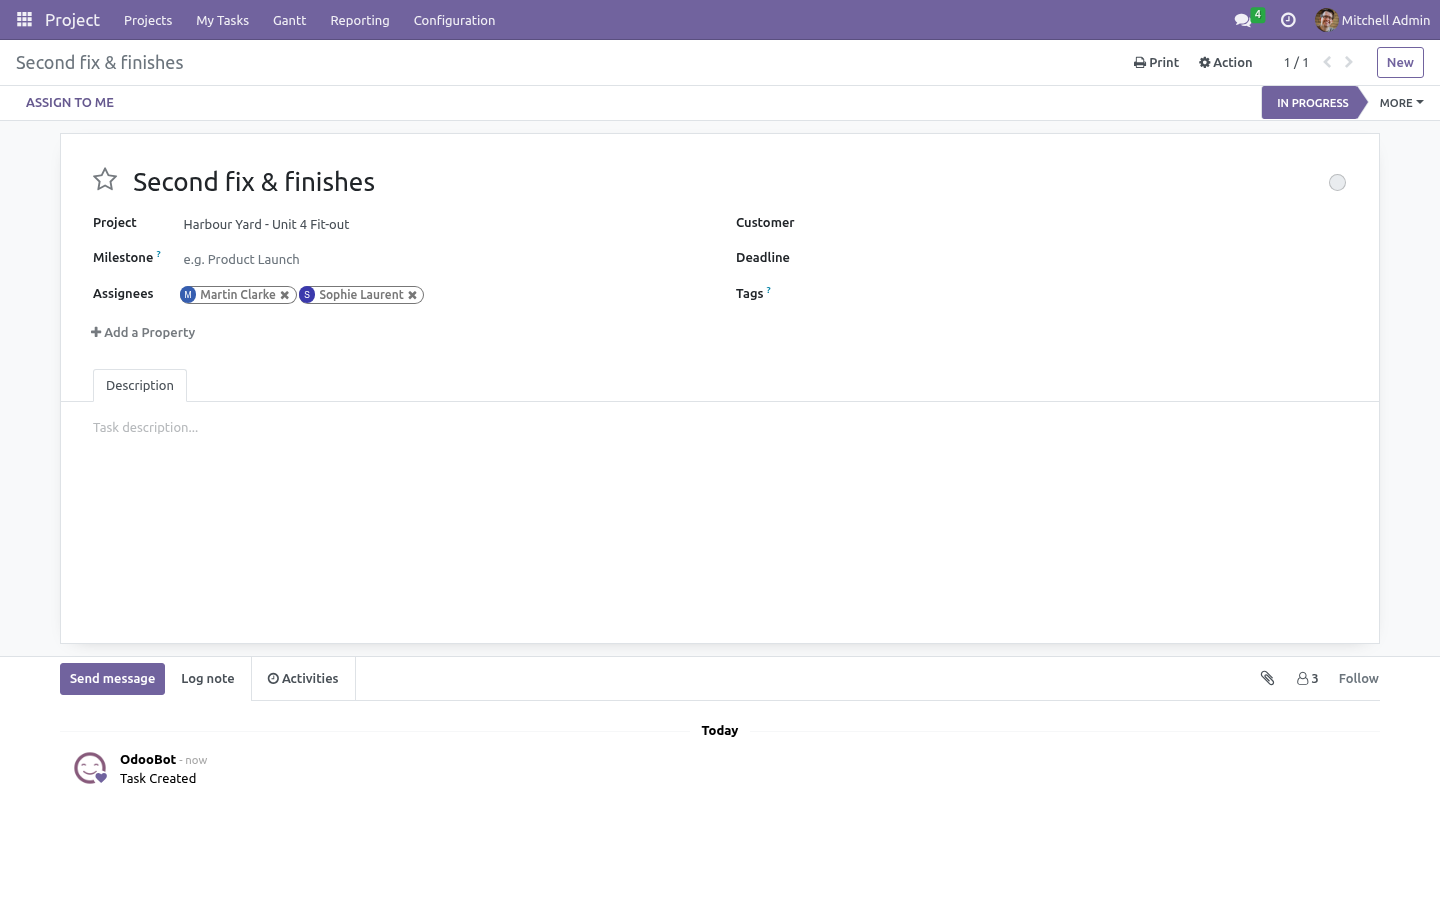This screenshot has width=1440, height=900.
Task: Click Log note button
Action: pyautogui.click(x=208, y=679)
